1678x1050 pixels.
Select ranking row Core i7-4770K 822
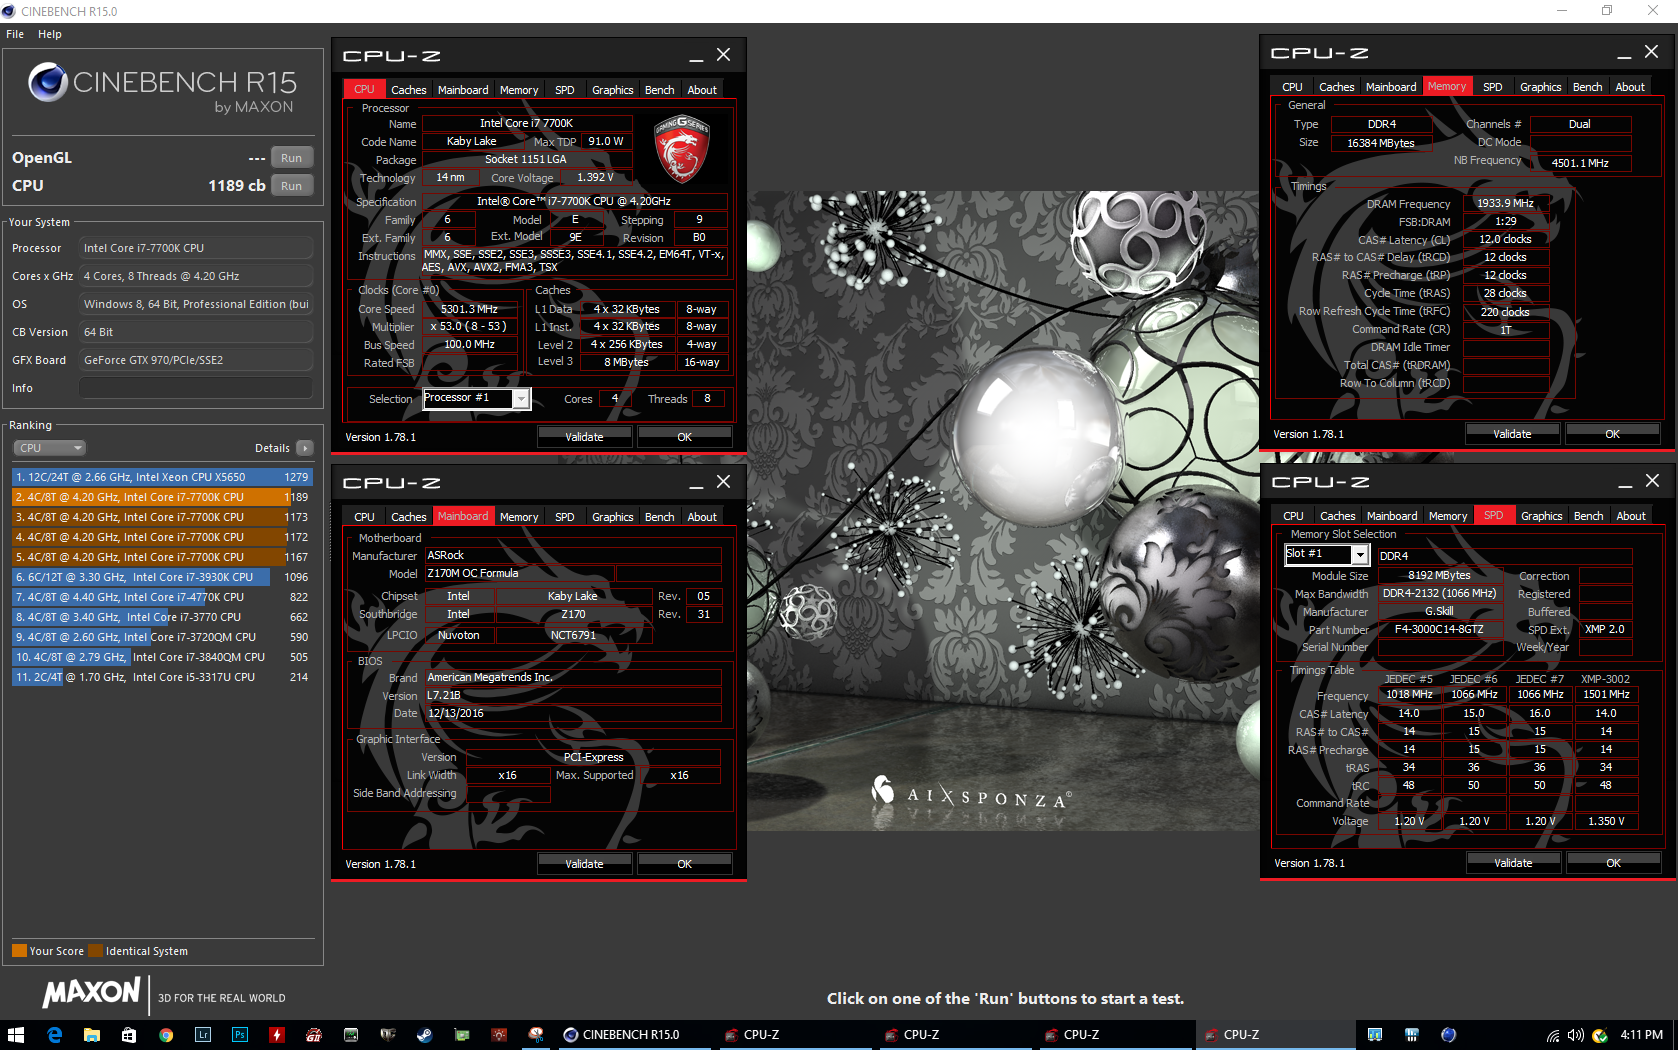(162, 597)
